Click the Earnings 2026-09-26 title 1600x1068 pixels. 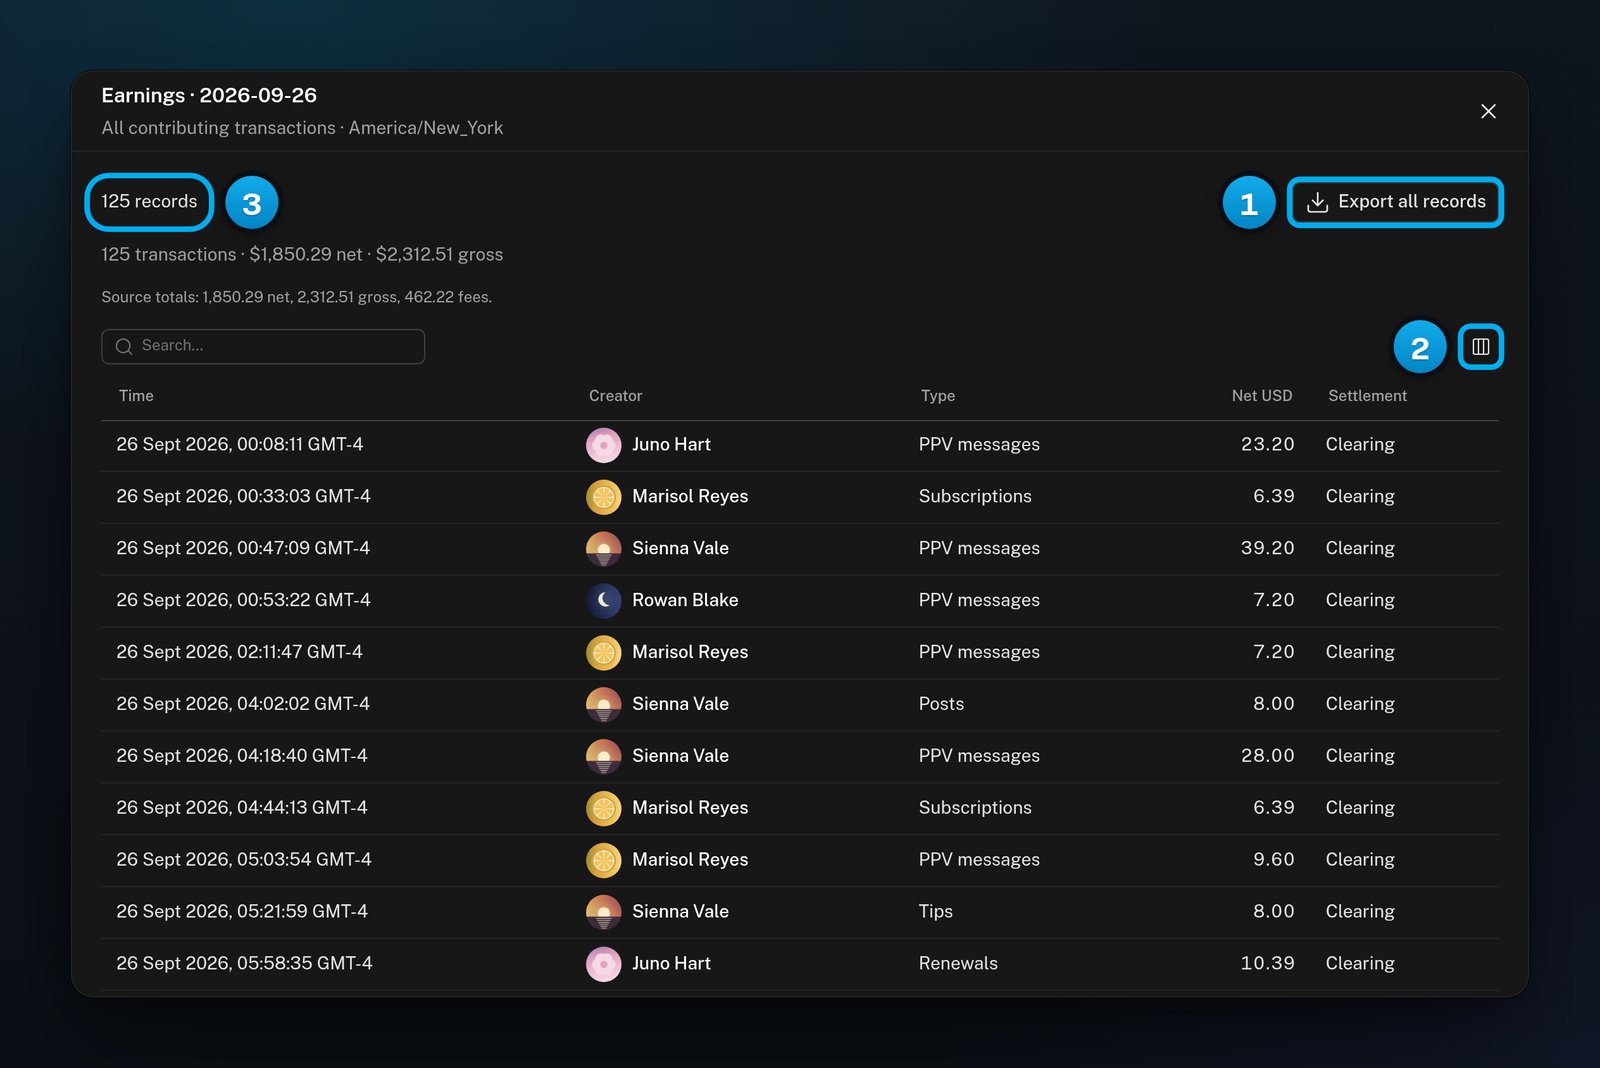pyautogui.click(x=209, y=96)
